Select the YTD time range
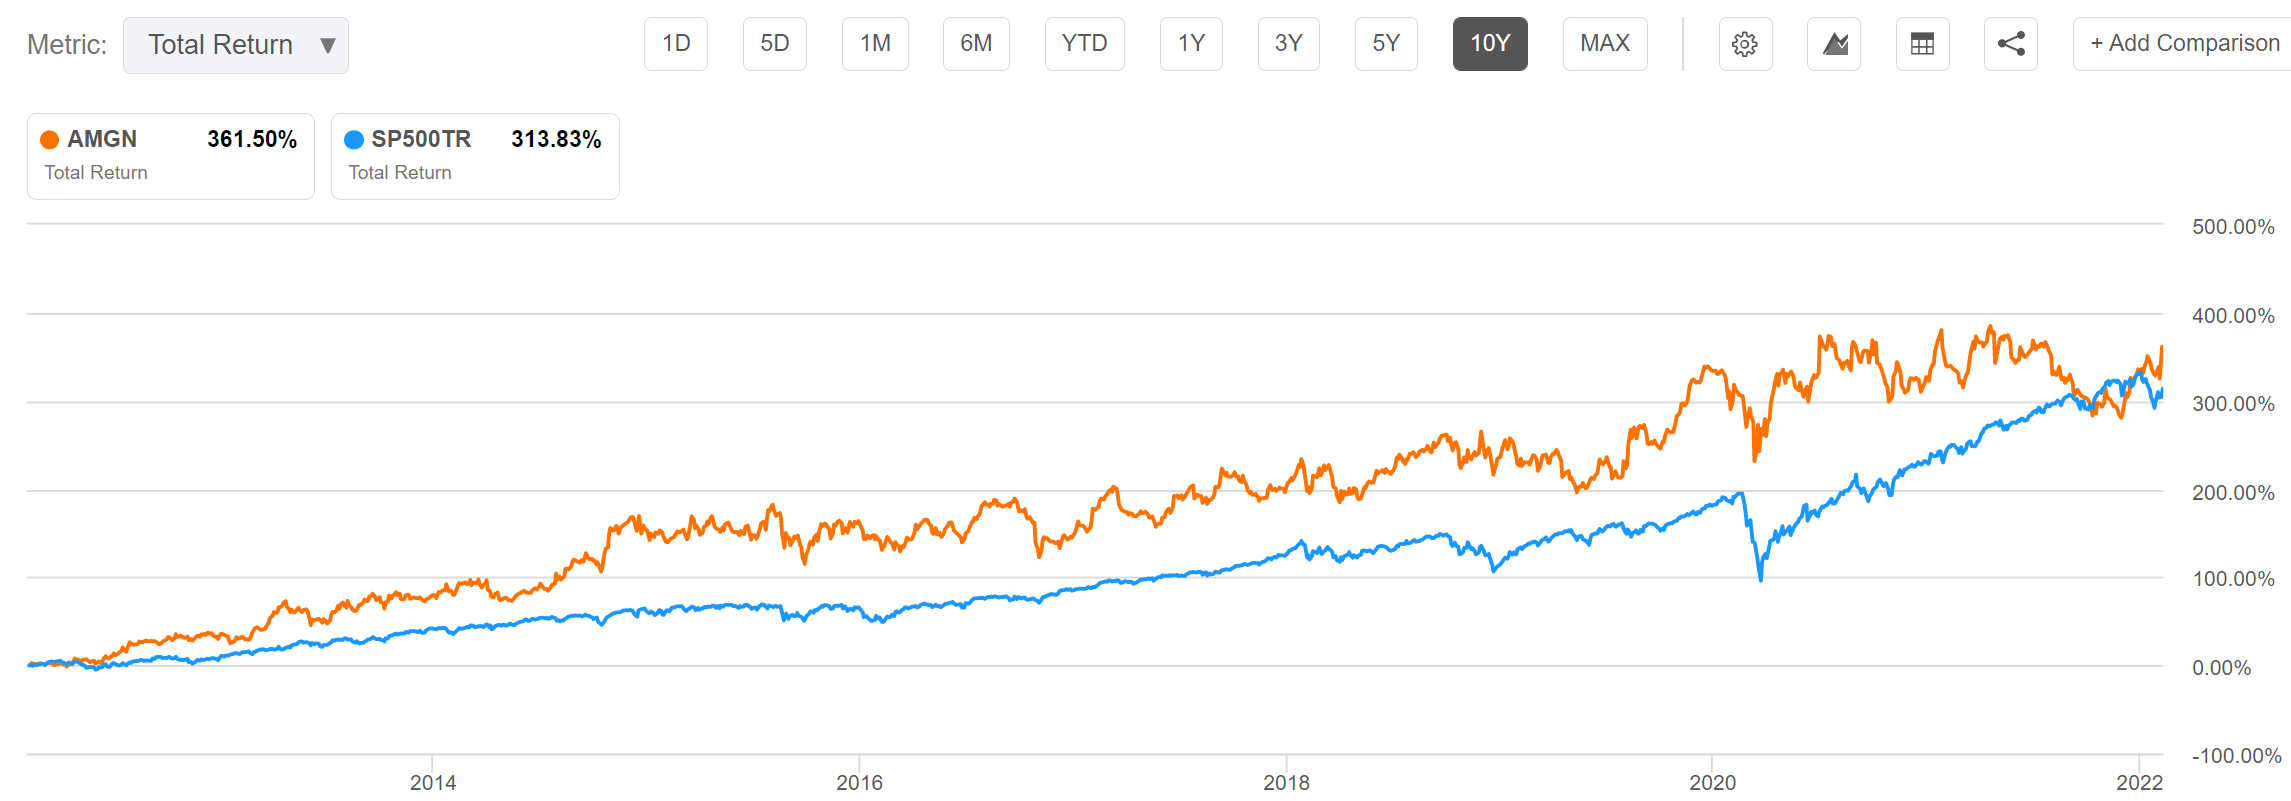Screen dimensions: 2291x801 (x=1085, y=43)
